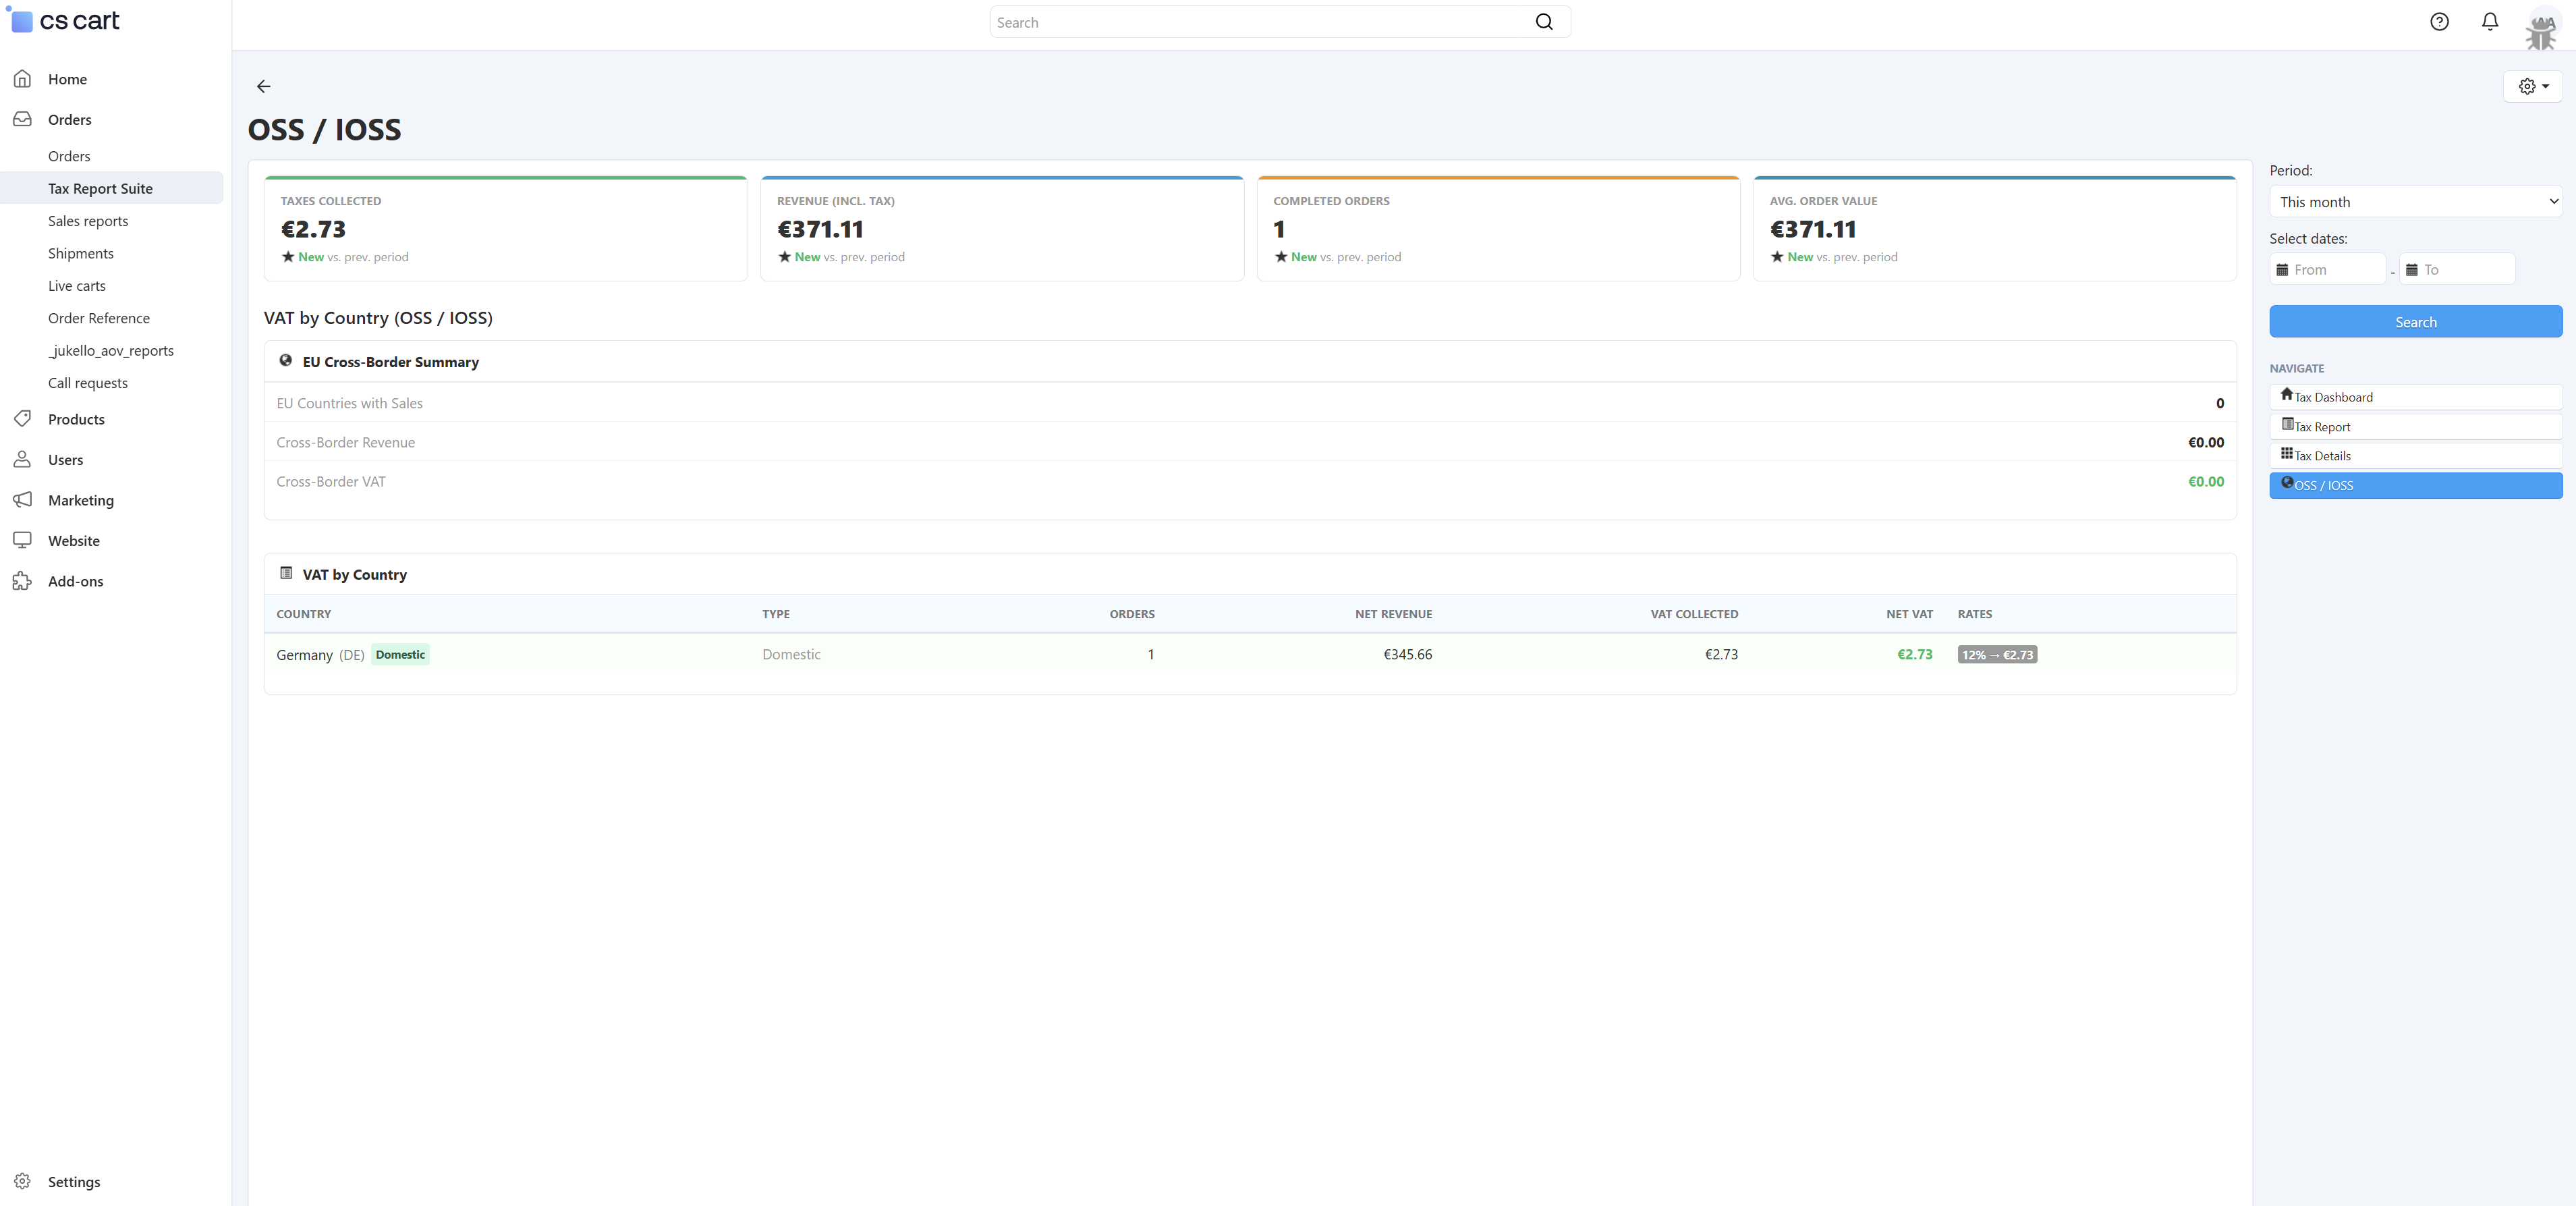The height and width of the screenshot is (1206, 2576).
Task: Click the Add-ons puzzle icon
Action: pos(22,581)
